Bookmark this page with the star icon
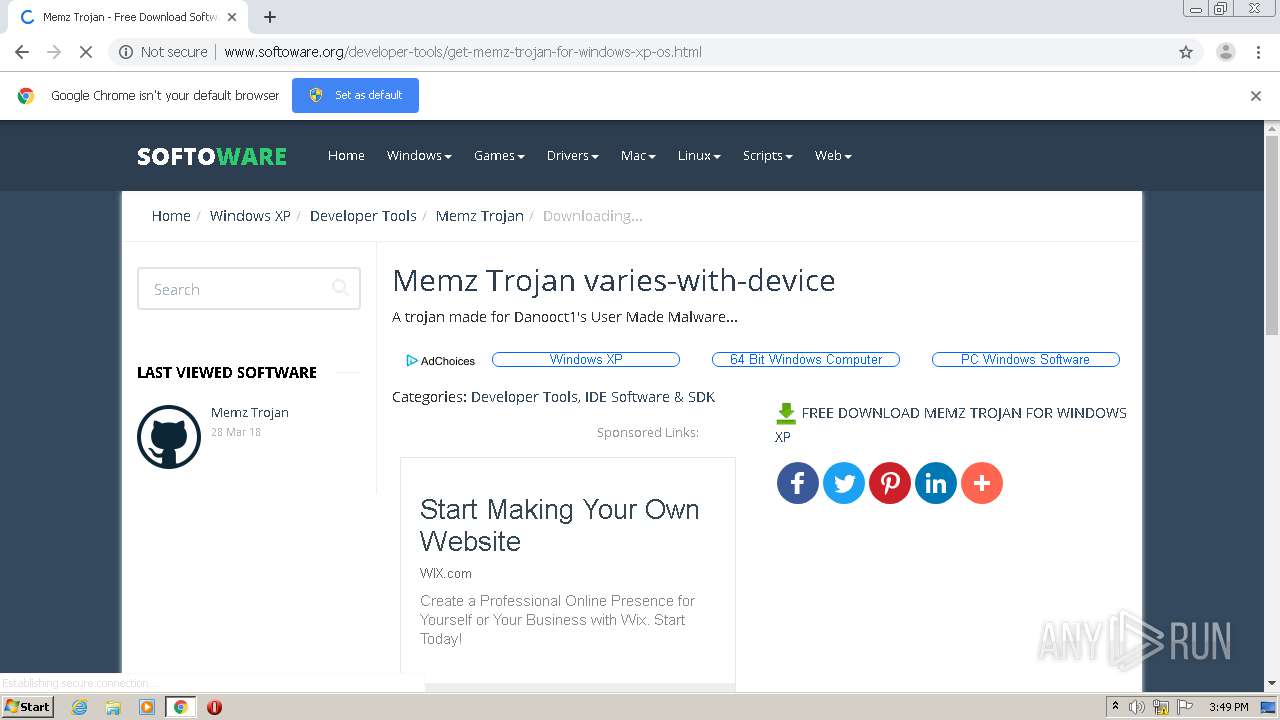Viewport: 1280px width, 720px height. tap(1186, 52)
